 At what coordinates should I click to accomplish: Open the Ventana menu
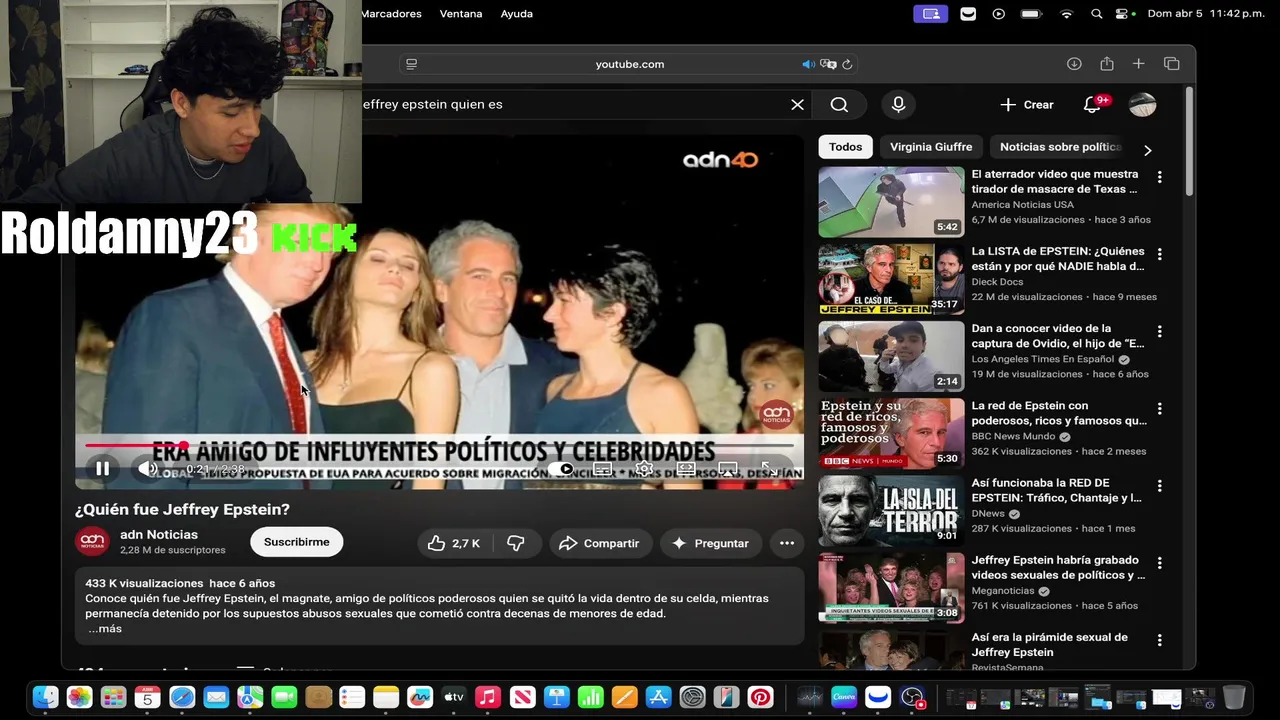tap(461, 14)
